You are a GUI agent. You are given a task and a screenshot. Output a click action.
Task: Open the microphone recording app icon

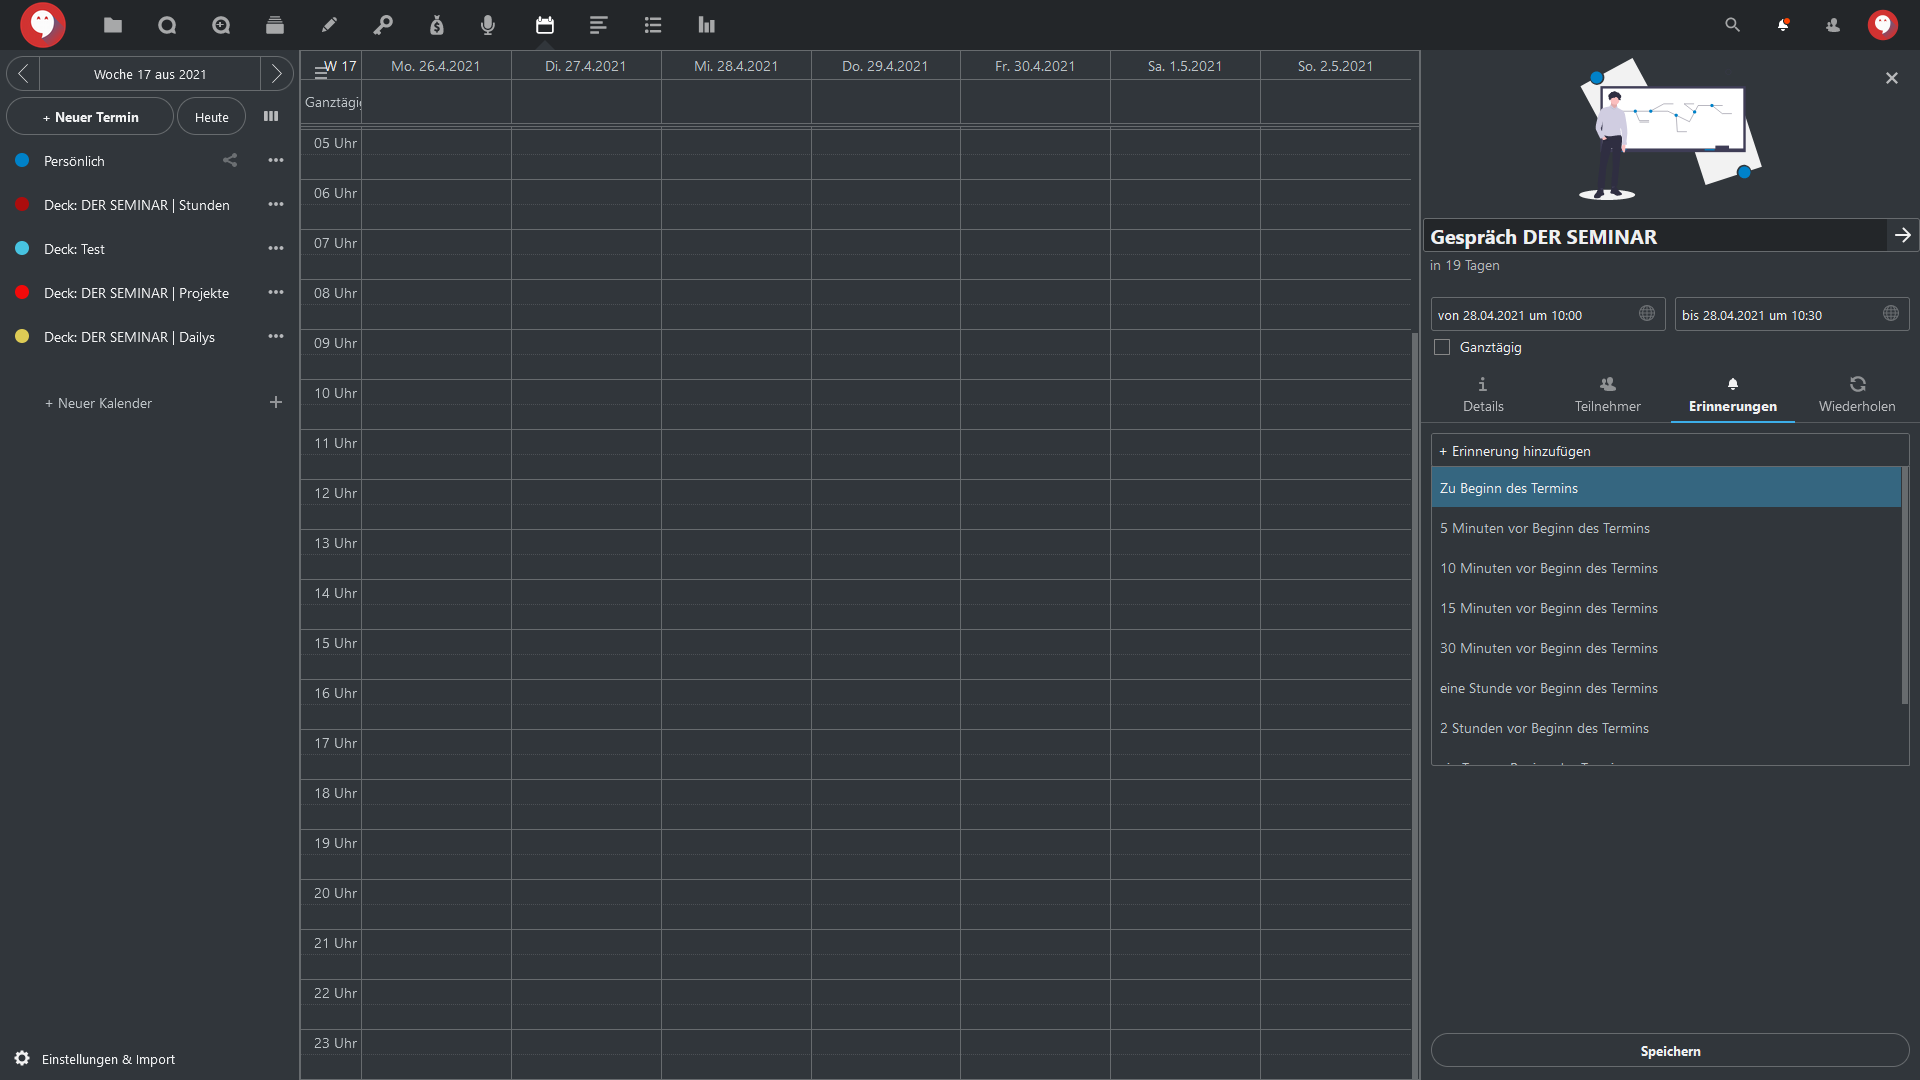coord(487,25)
